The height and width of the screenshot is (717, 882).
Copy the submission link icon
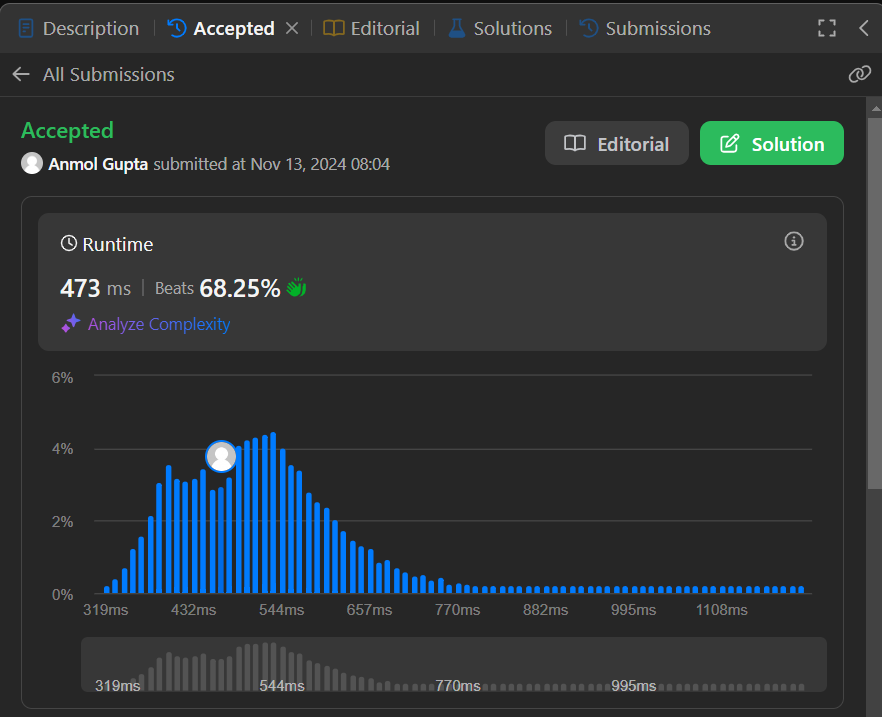[860, 74]
